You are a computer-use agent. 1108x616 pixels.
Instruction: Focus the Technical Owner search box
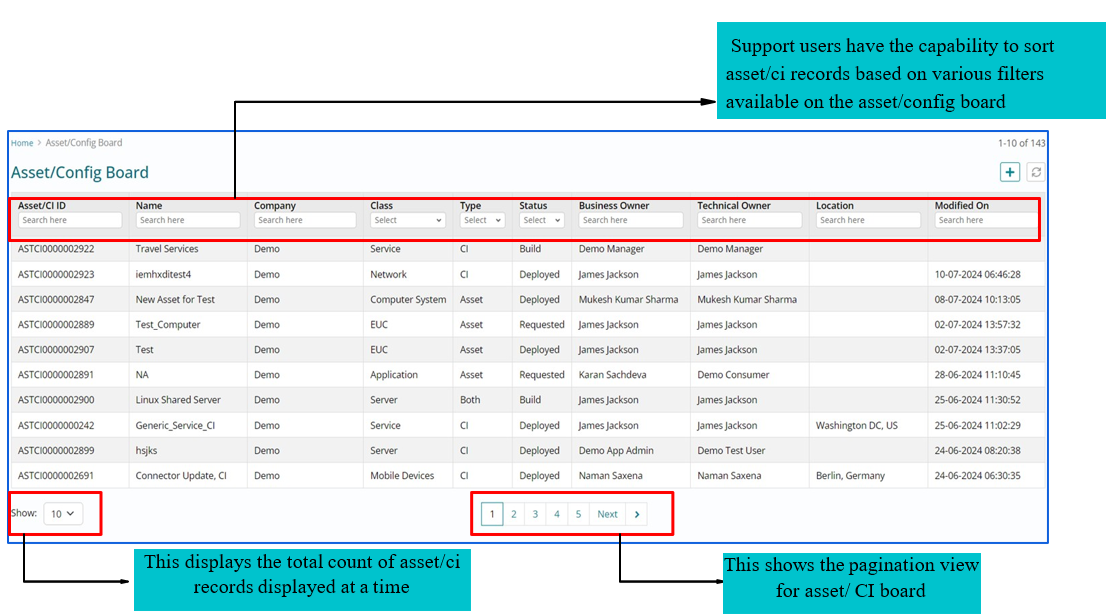749,220
